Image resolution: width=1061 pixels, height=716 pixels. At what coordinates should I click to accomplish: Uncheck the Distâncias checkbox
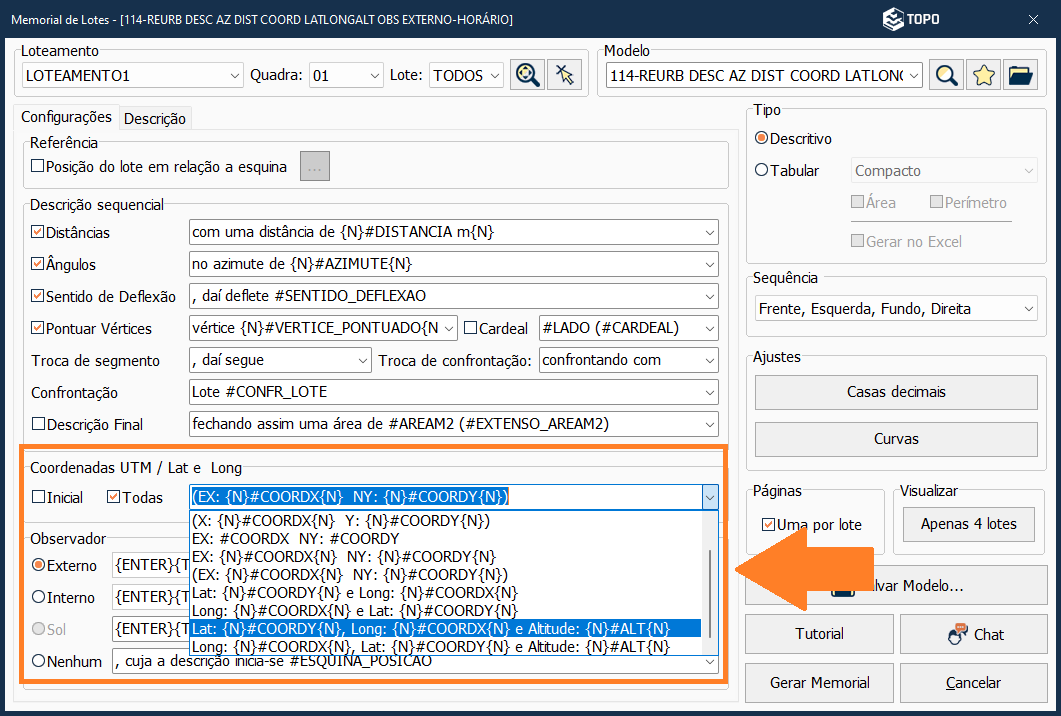pyautogui.click(x=39, y=233)
